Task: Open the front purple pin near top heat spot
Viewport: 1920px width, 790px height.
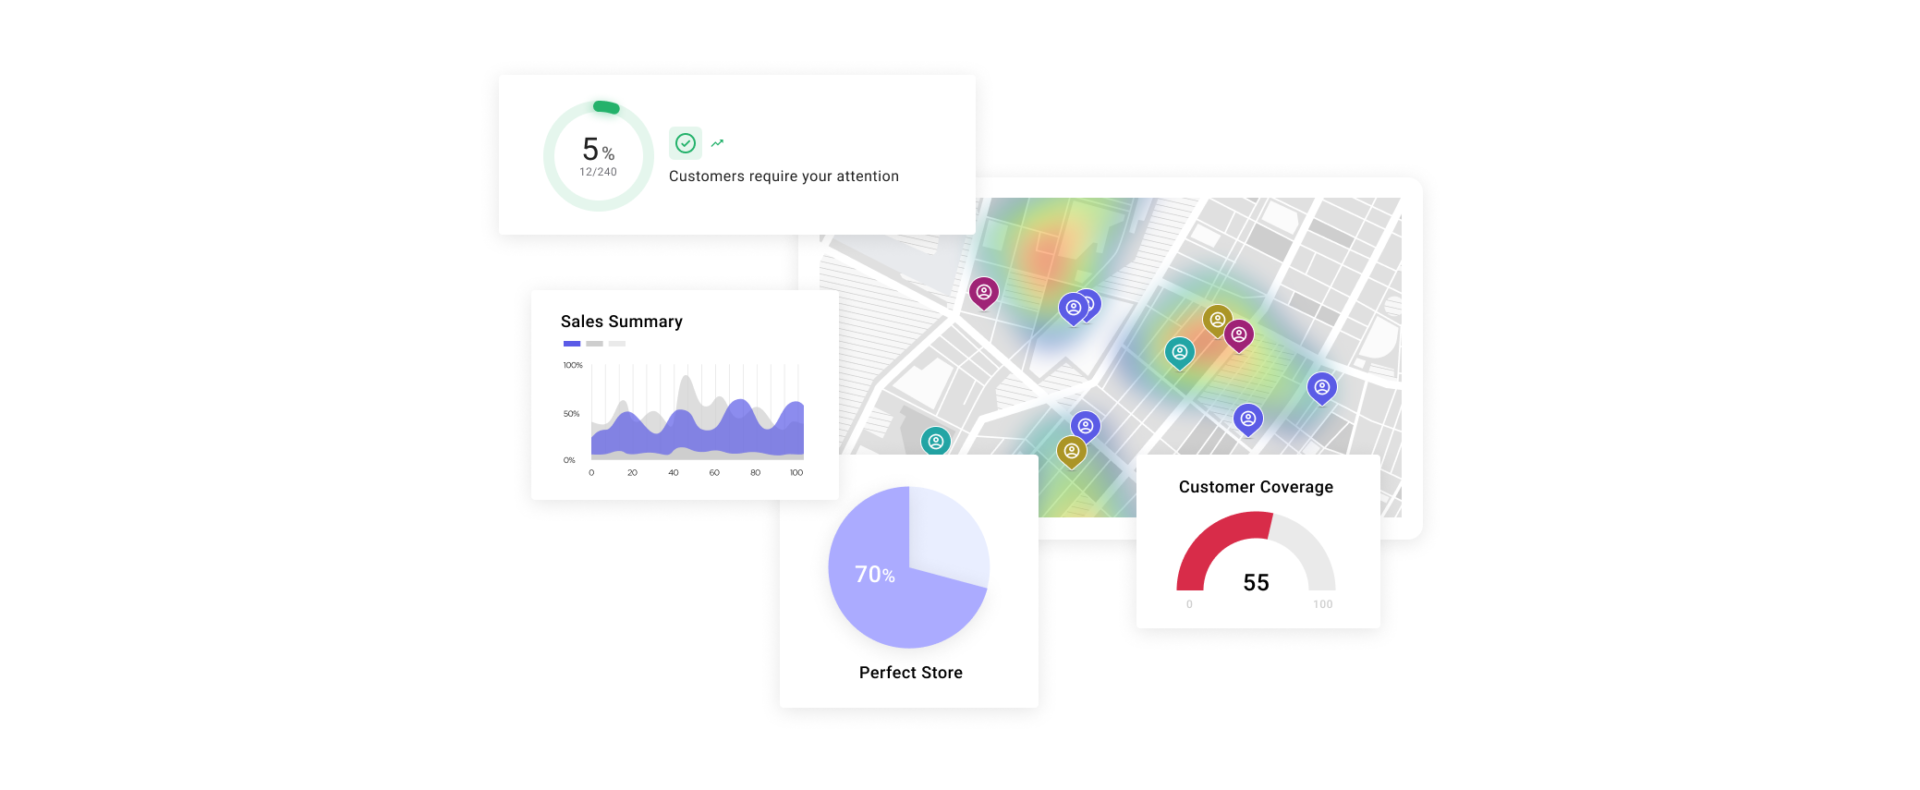Action: 1073,309
